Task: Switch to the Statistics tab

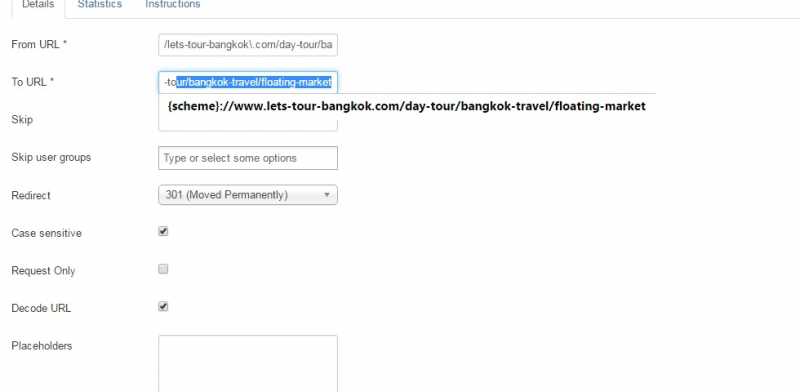Action: [x=99, y=5]
